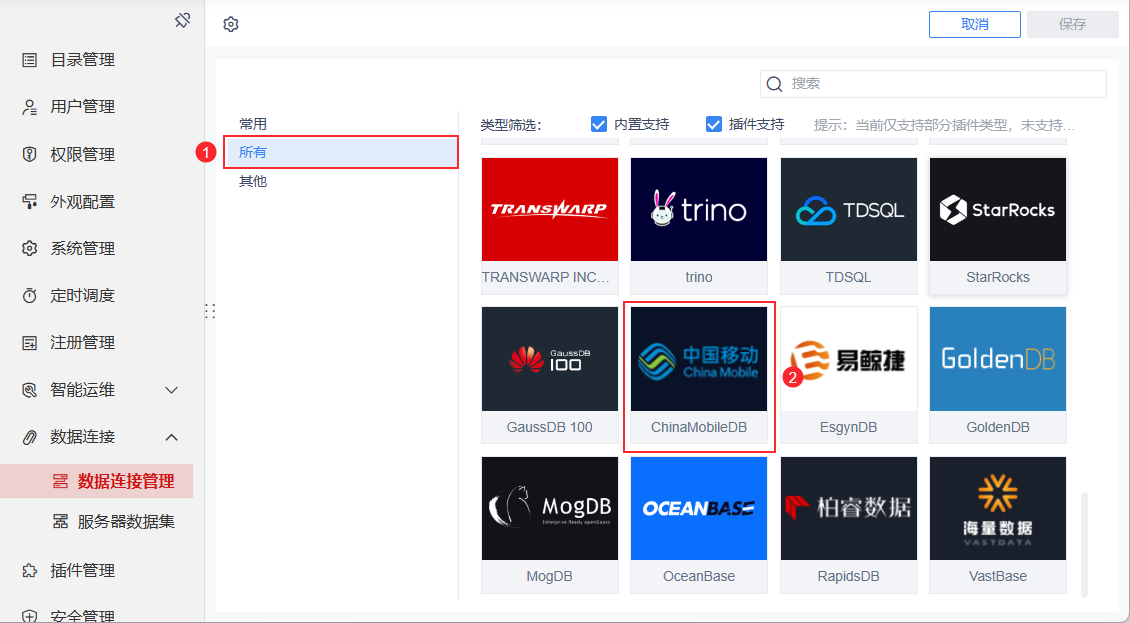Click the 类型筛选 label
The width and height of the screenshot is (1130, 623).
click(510, 125)
